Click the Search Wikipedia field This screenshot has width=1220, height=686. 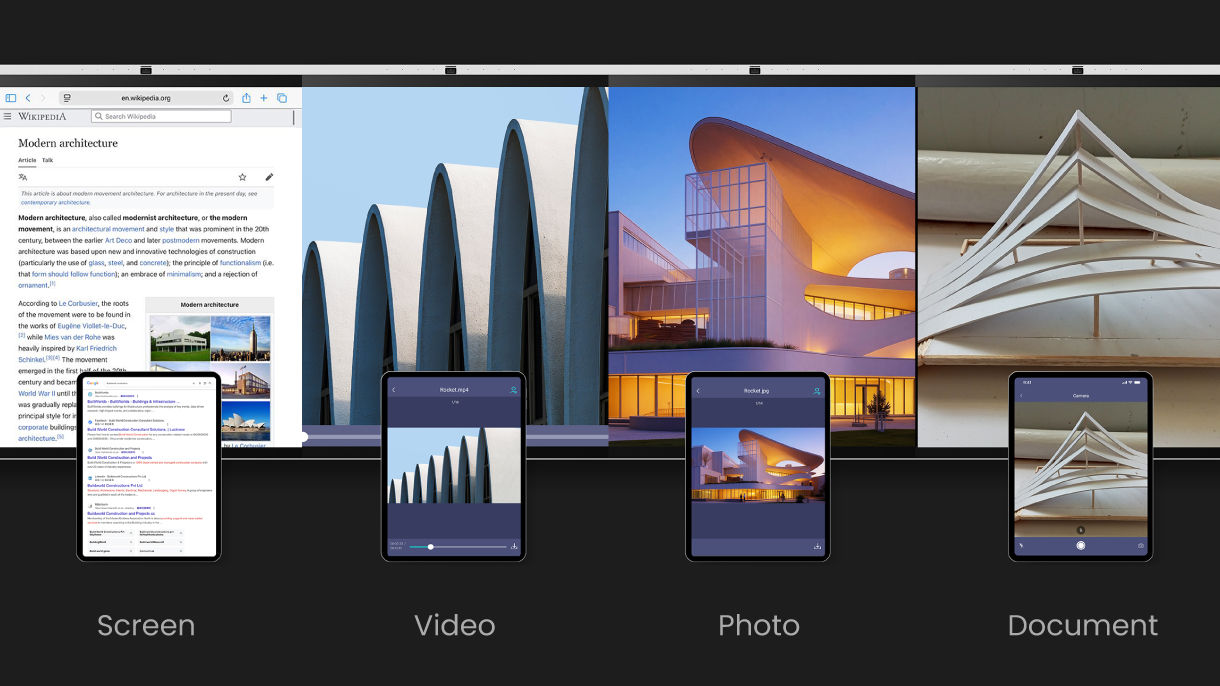[161, 116]
